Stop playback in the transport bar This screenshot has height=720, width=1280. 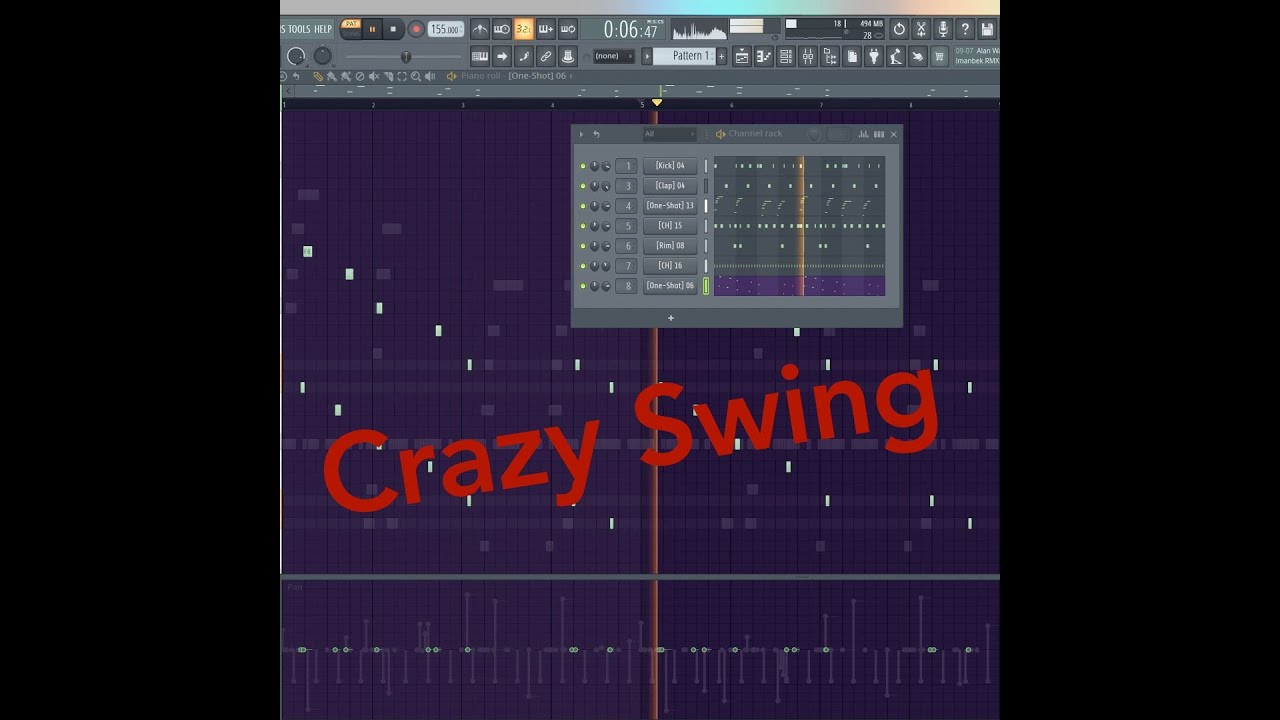[x=393, y=29]
